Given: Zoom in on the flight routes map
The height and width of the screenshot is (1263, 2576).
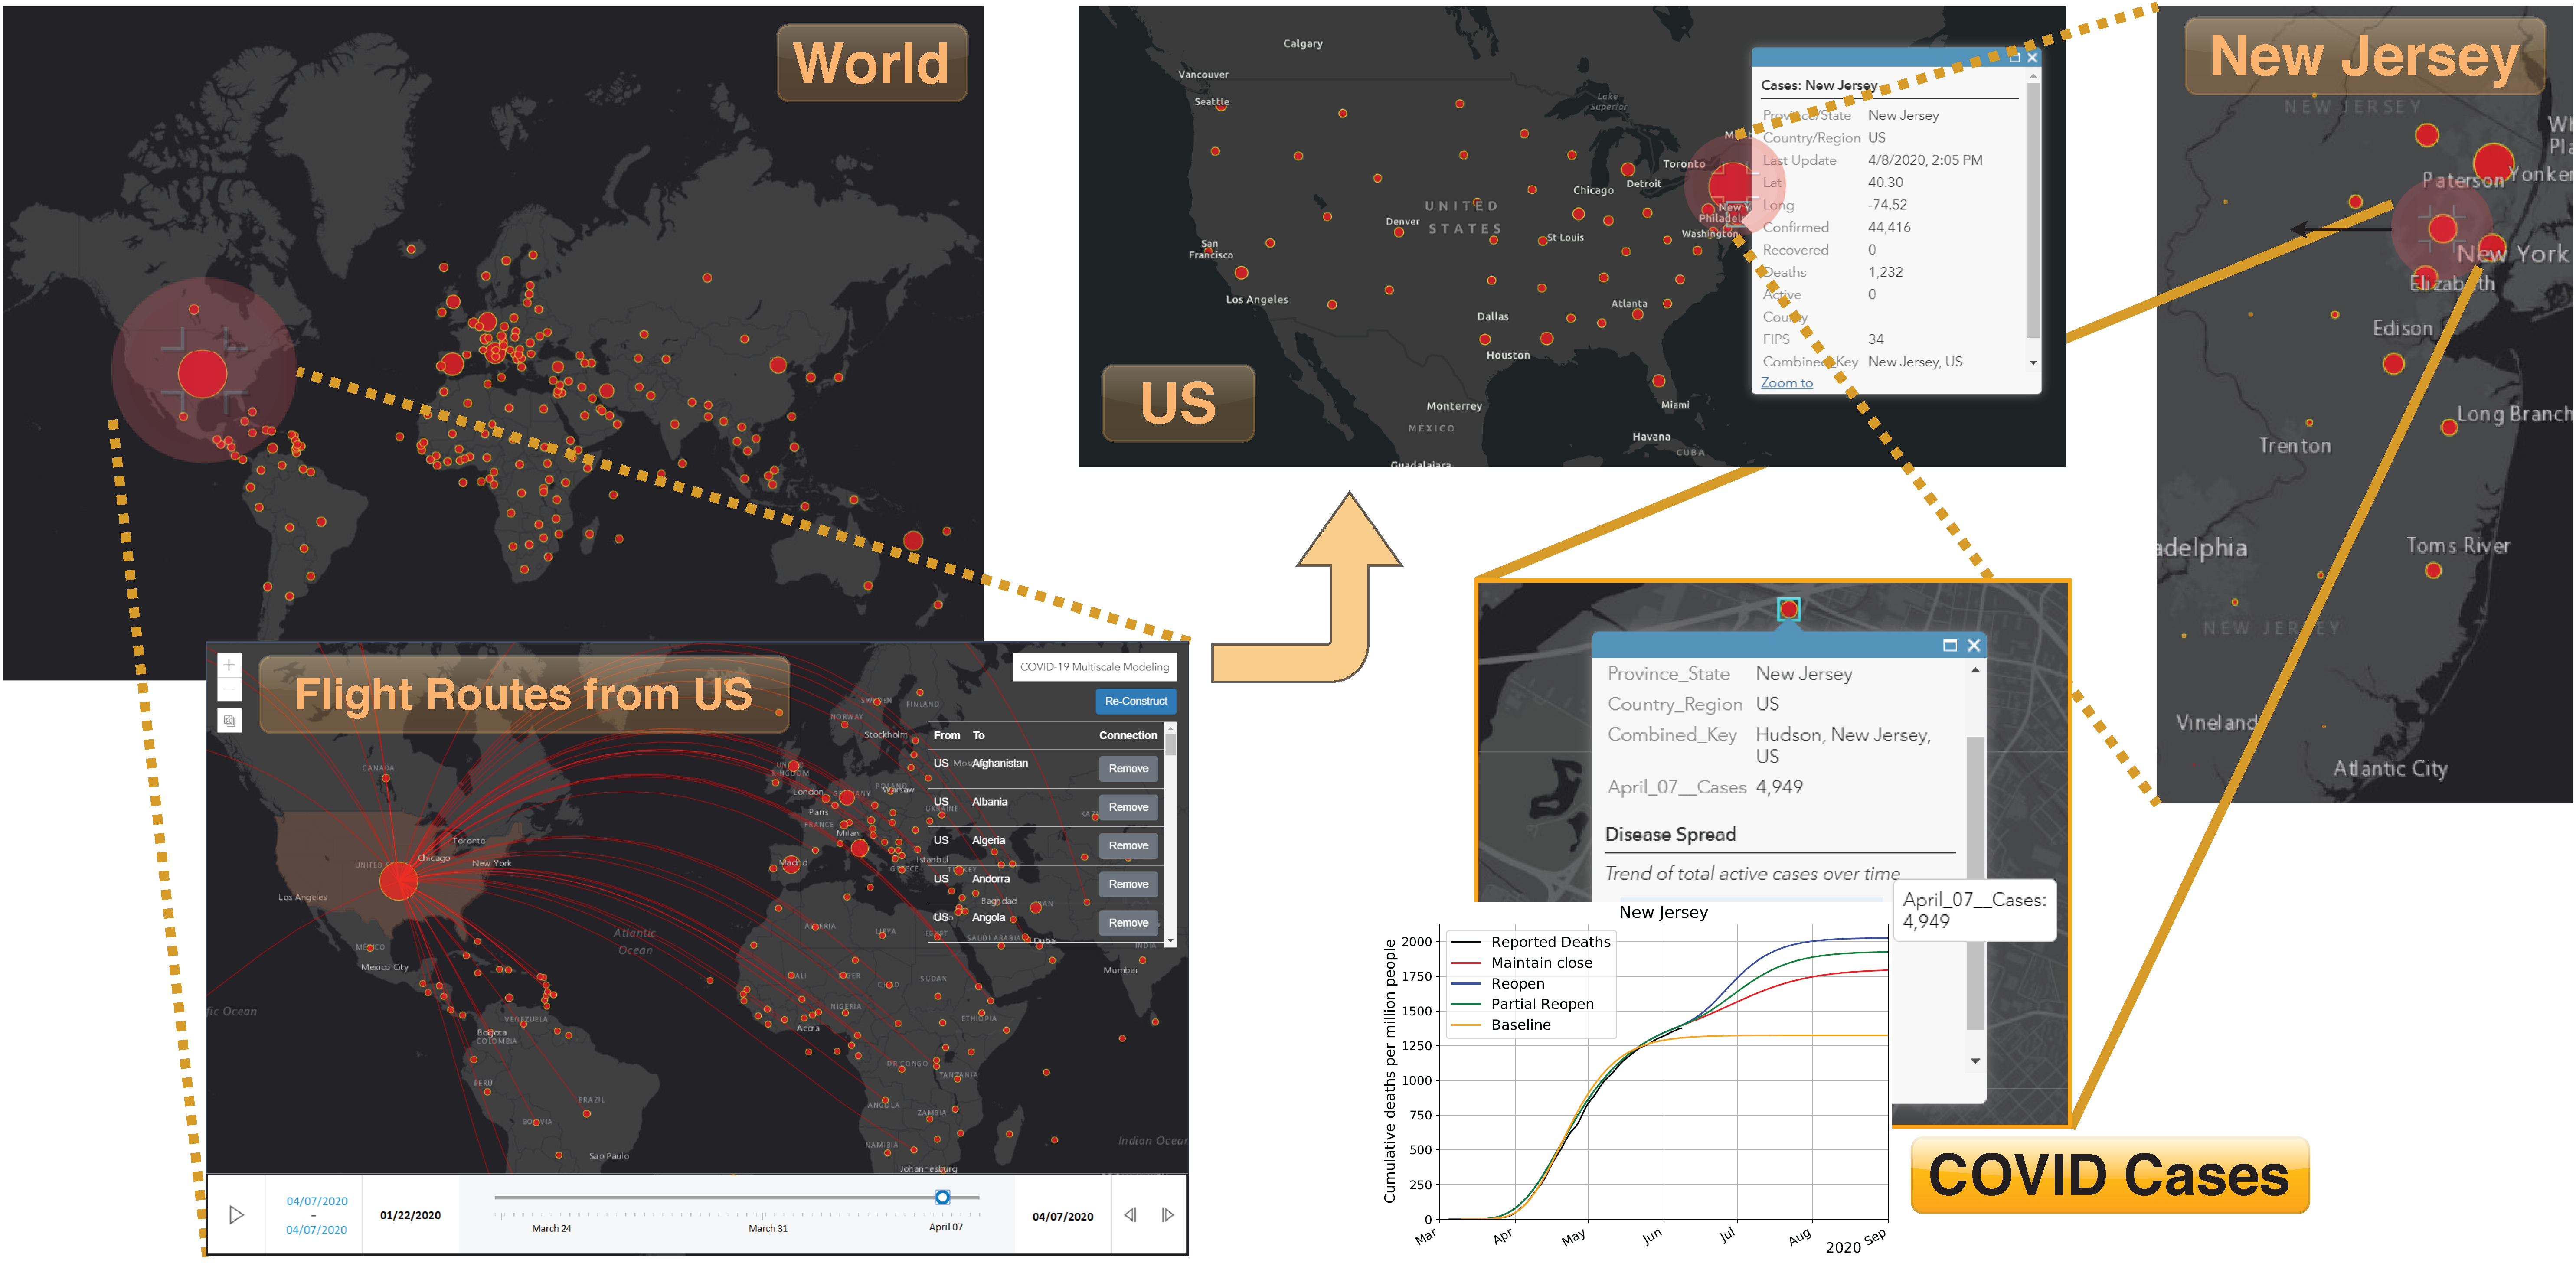Looking at the screenshot, I should [229, 665].
